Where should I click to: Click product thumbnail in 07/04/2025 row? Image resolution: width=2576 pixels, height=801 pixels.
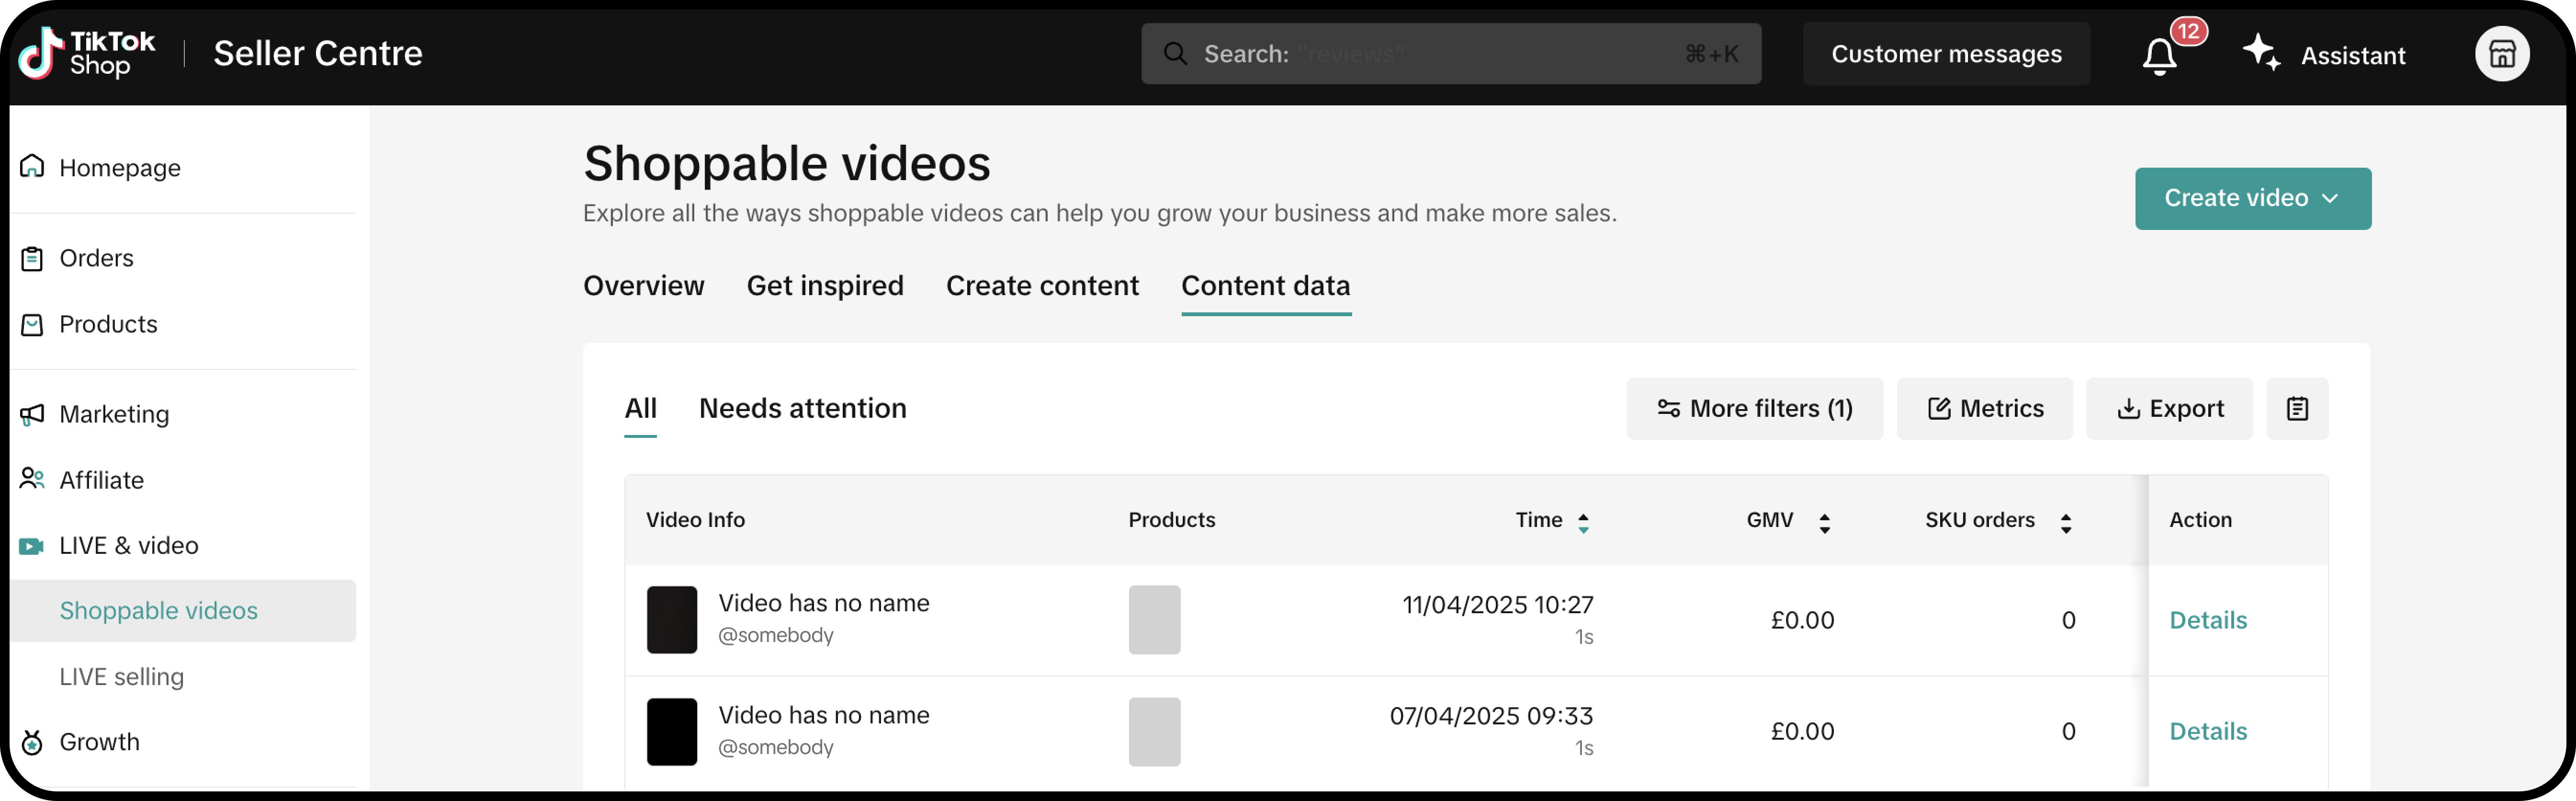click(1154, 731)
